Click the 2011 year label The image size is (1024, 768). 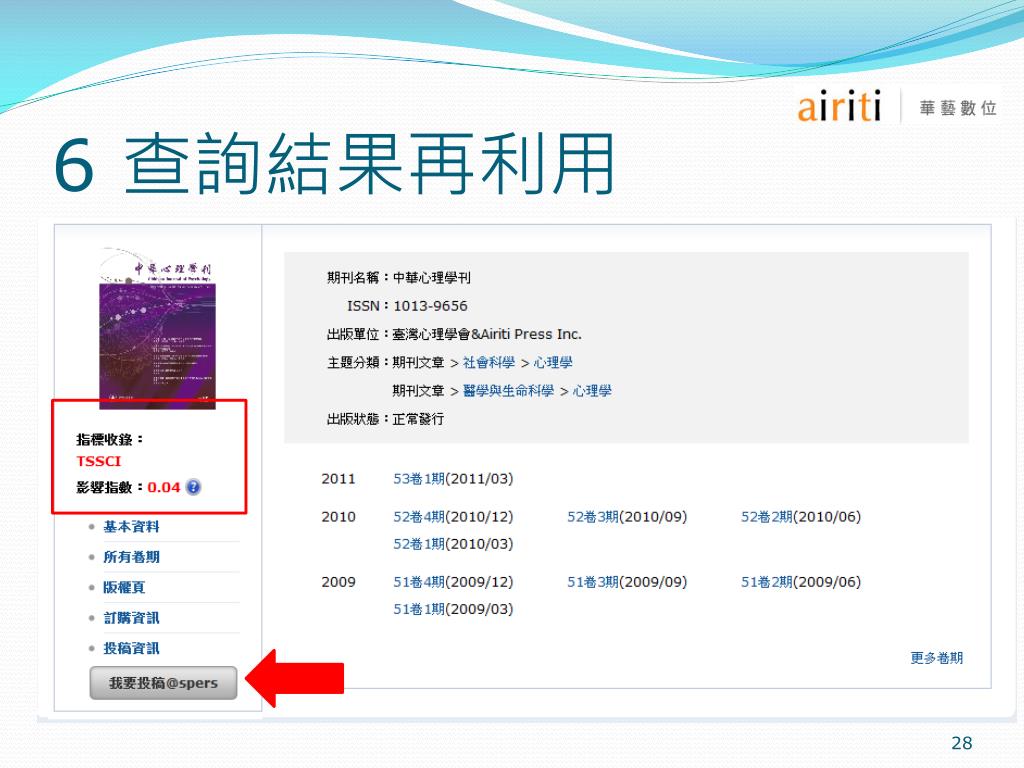click(338, 479)
